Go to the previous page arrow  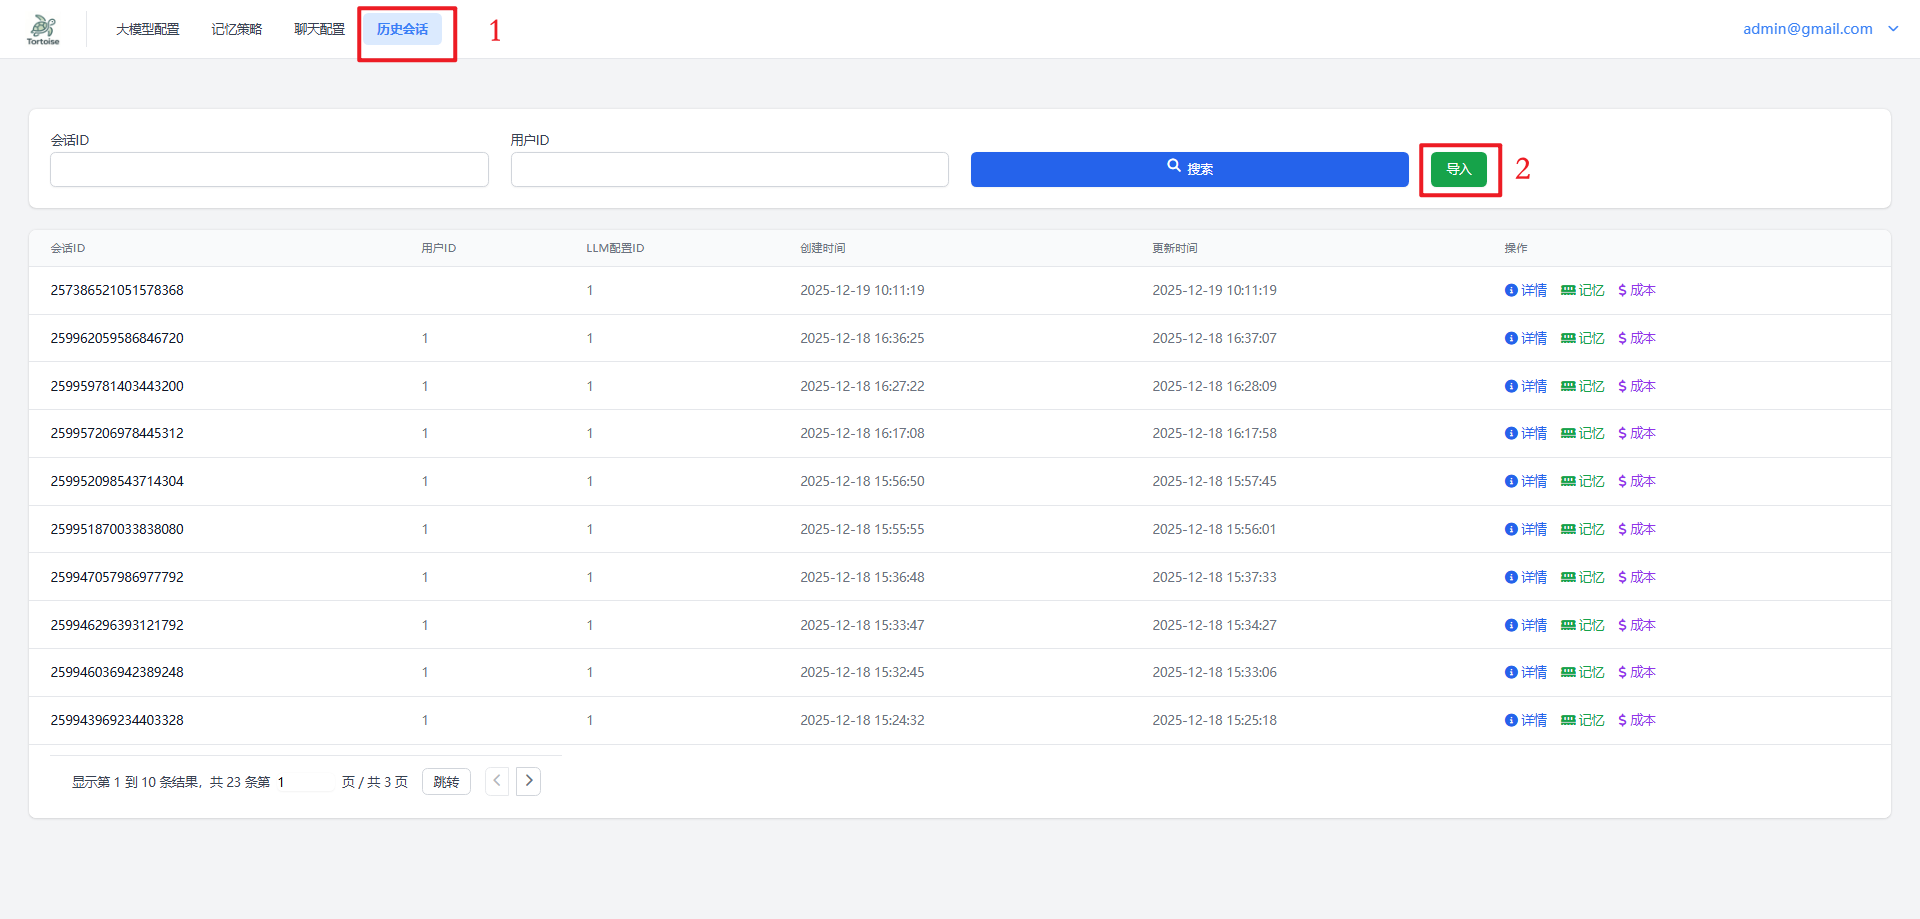[x=497, y=781]
